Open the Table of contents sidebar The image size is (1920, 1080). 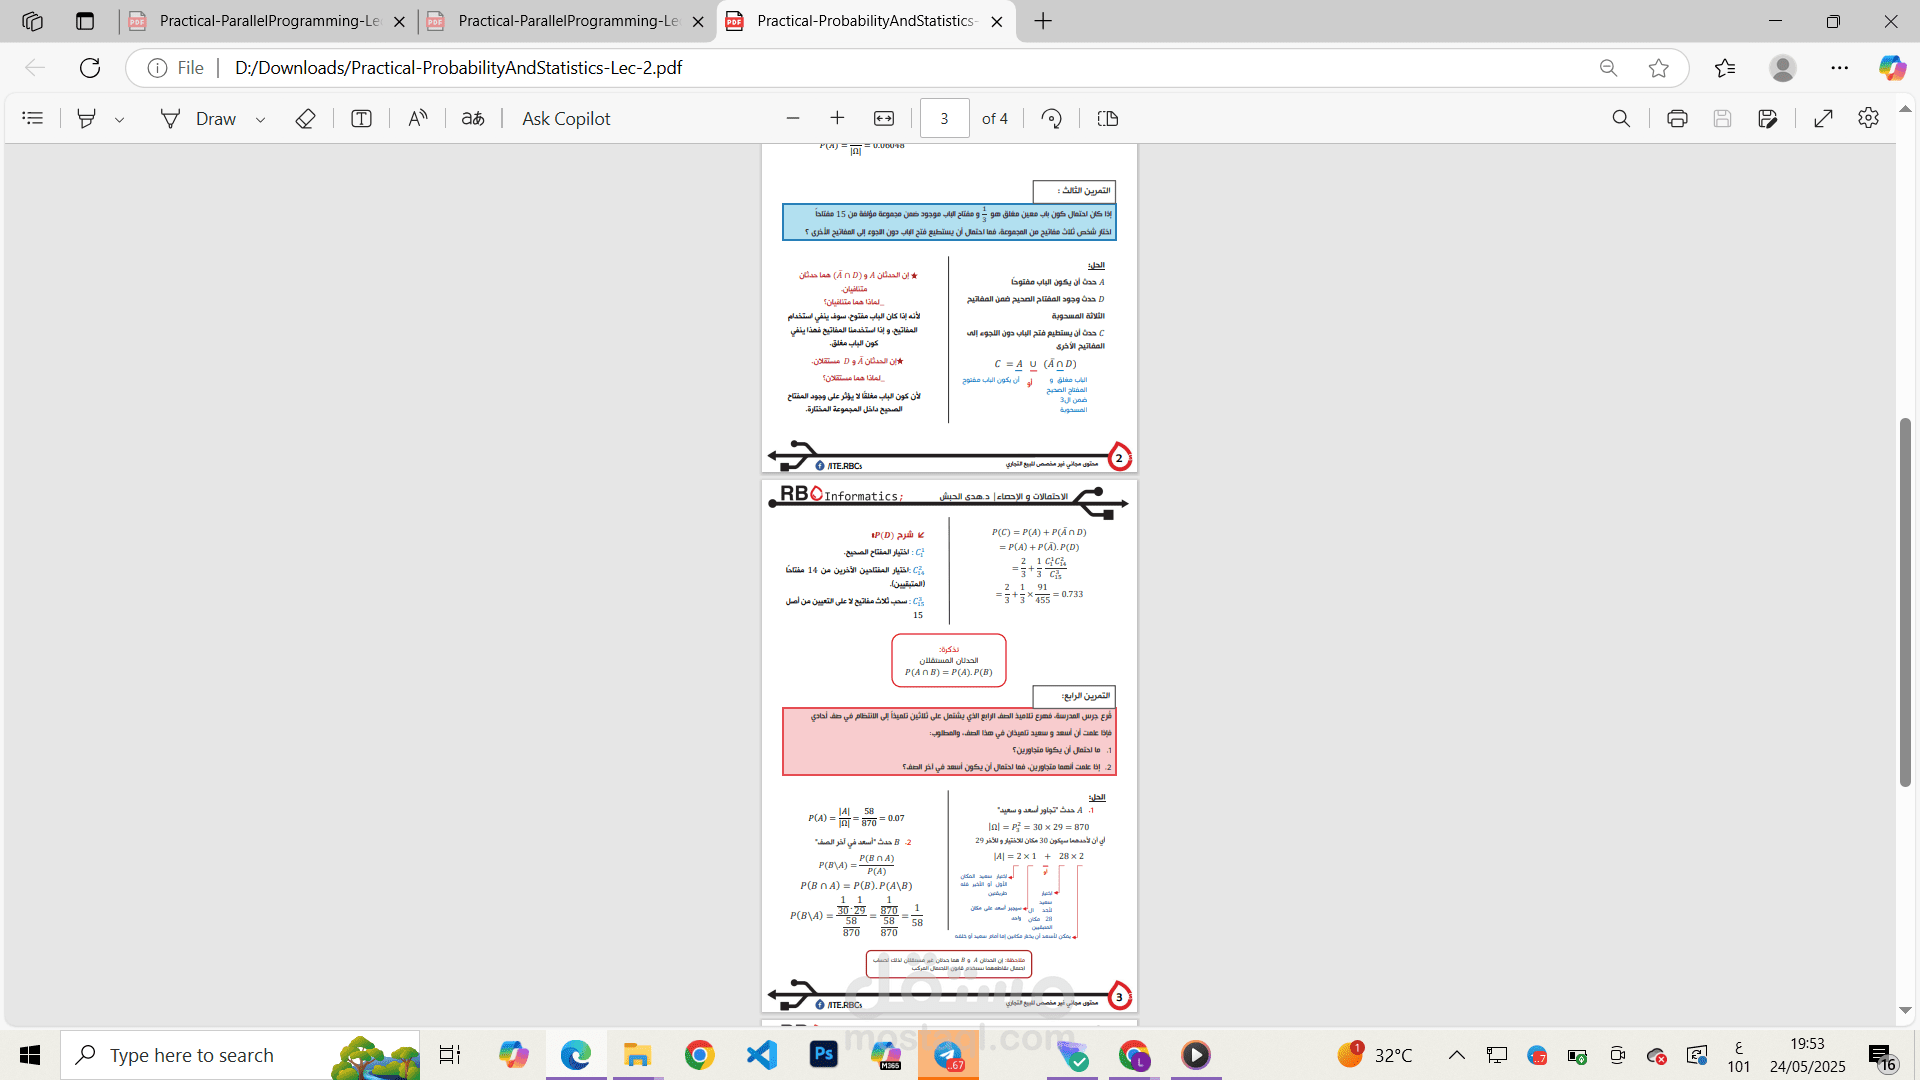(x=33, y=118)
